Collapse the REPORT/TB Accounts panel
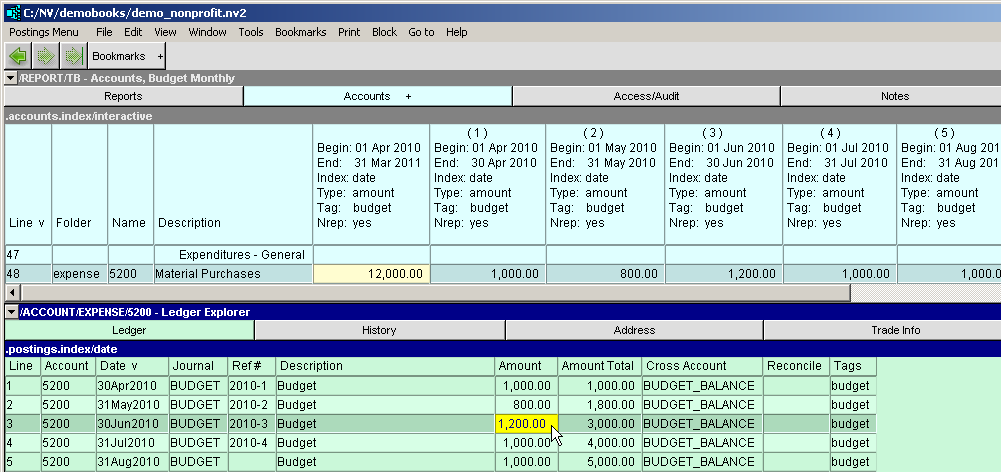The height and width of the screenshot is (472, 1001). 10,78
